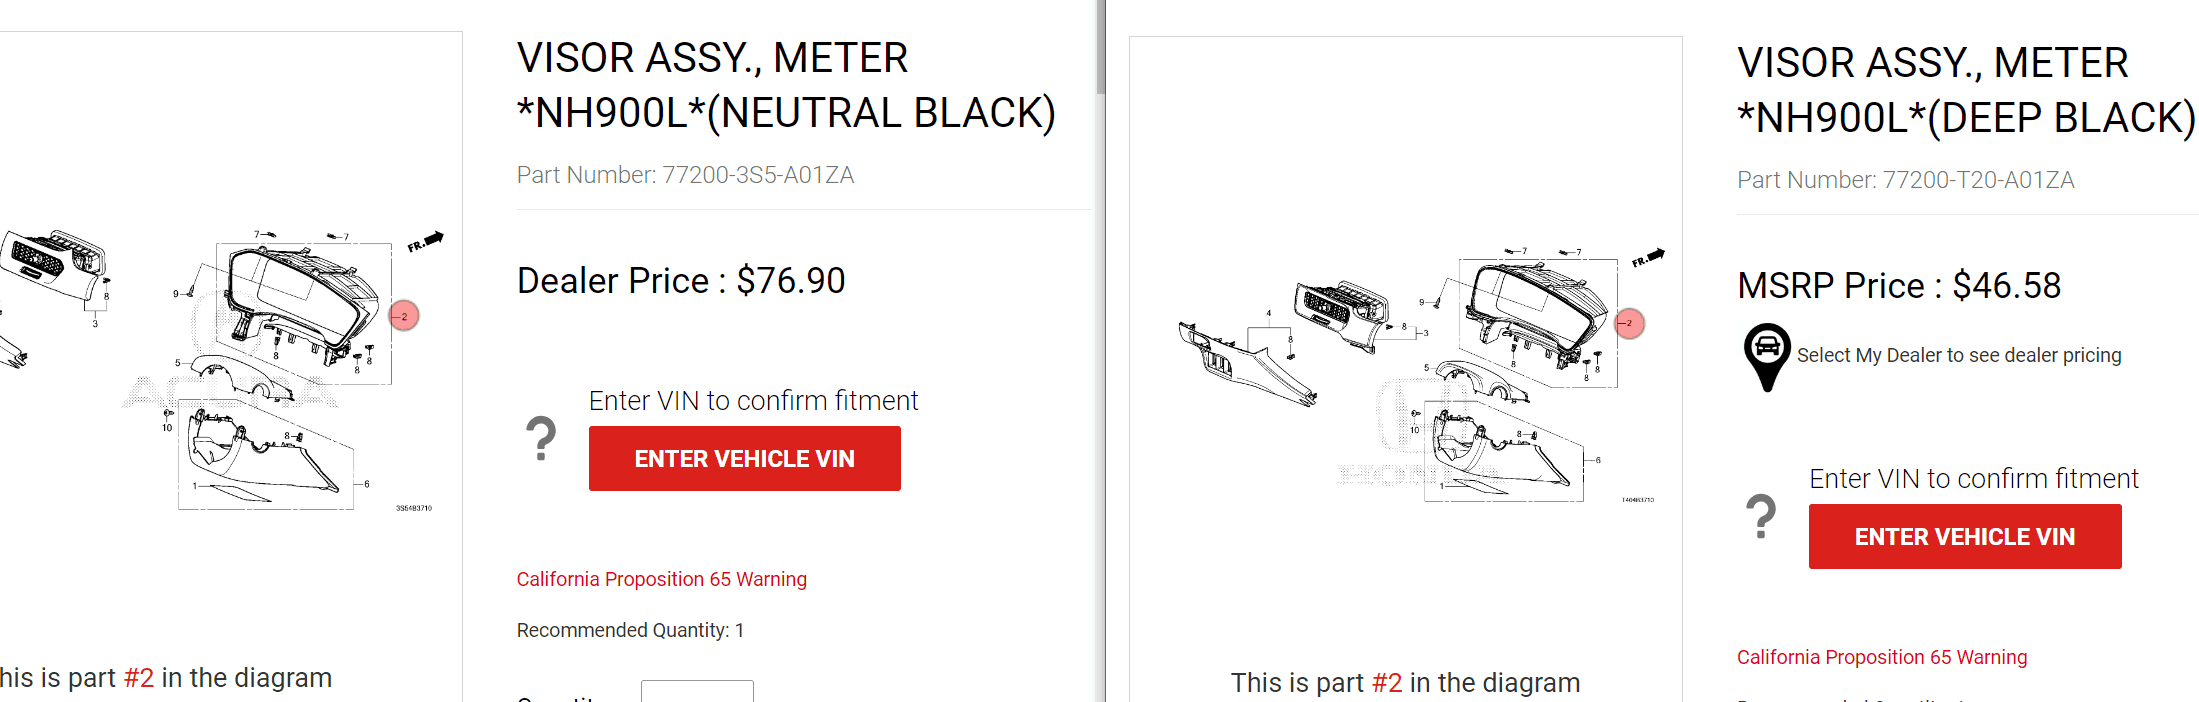
Task: Open California Proposition 65 Warning on right page
Action: (1882, 657)
